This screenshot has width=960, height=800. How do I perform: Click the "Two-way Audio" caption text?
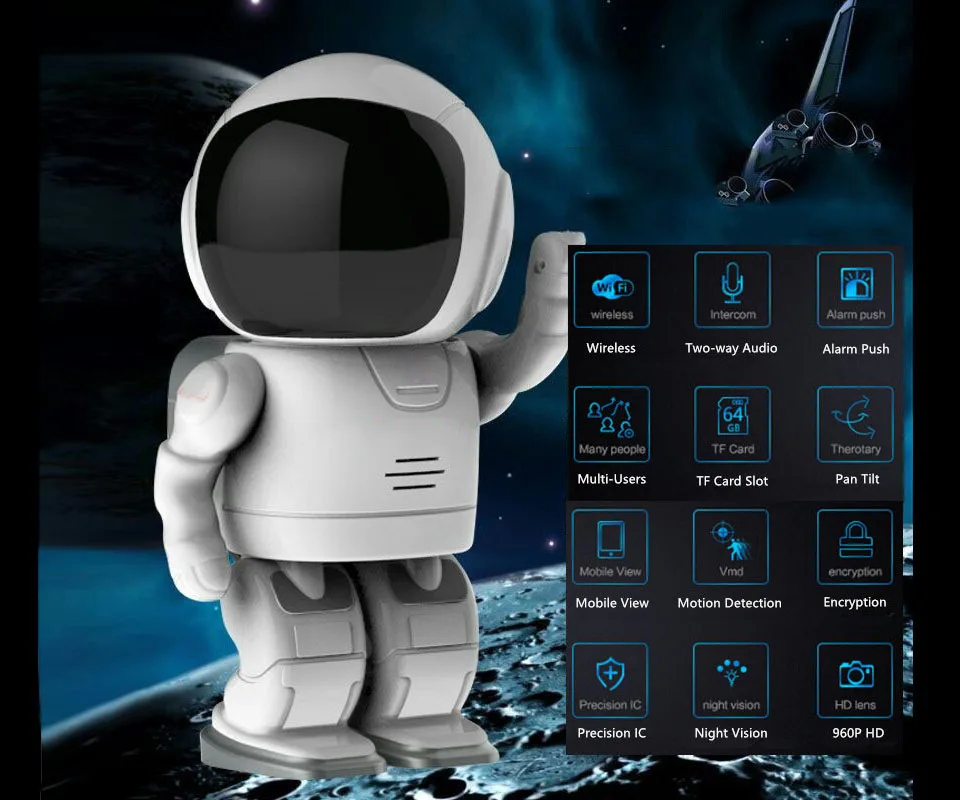[731, 348]
